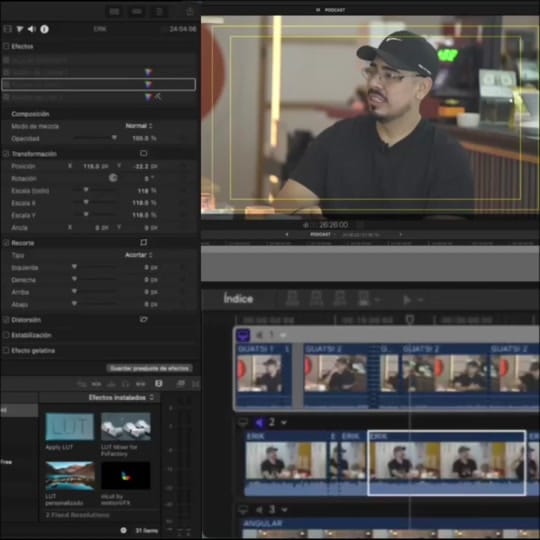Activate the Distorsión on-screen controls icon

coord(144,320)
